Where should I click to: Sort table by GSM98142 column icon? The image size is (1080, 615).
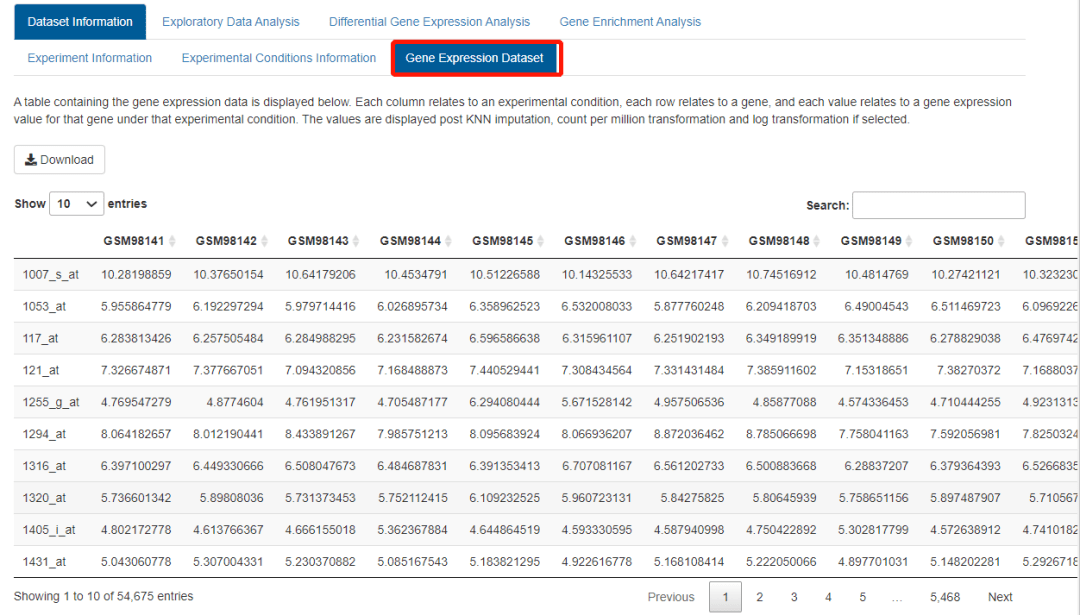pyautogui.click(x=264, y=241)
